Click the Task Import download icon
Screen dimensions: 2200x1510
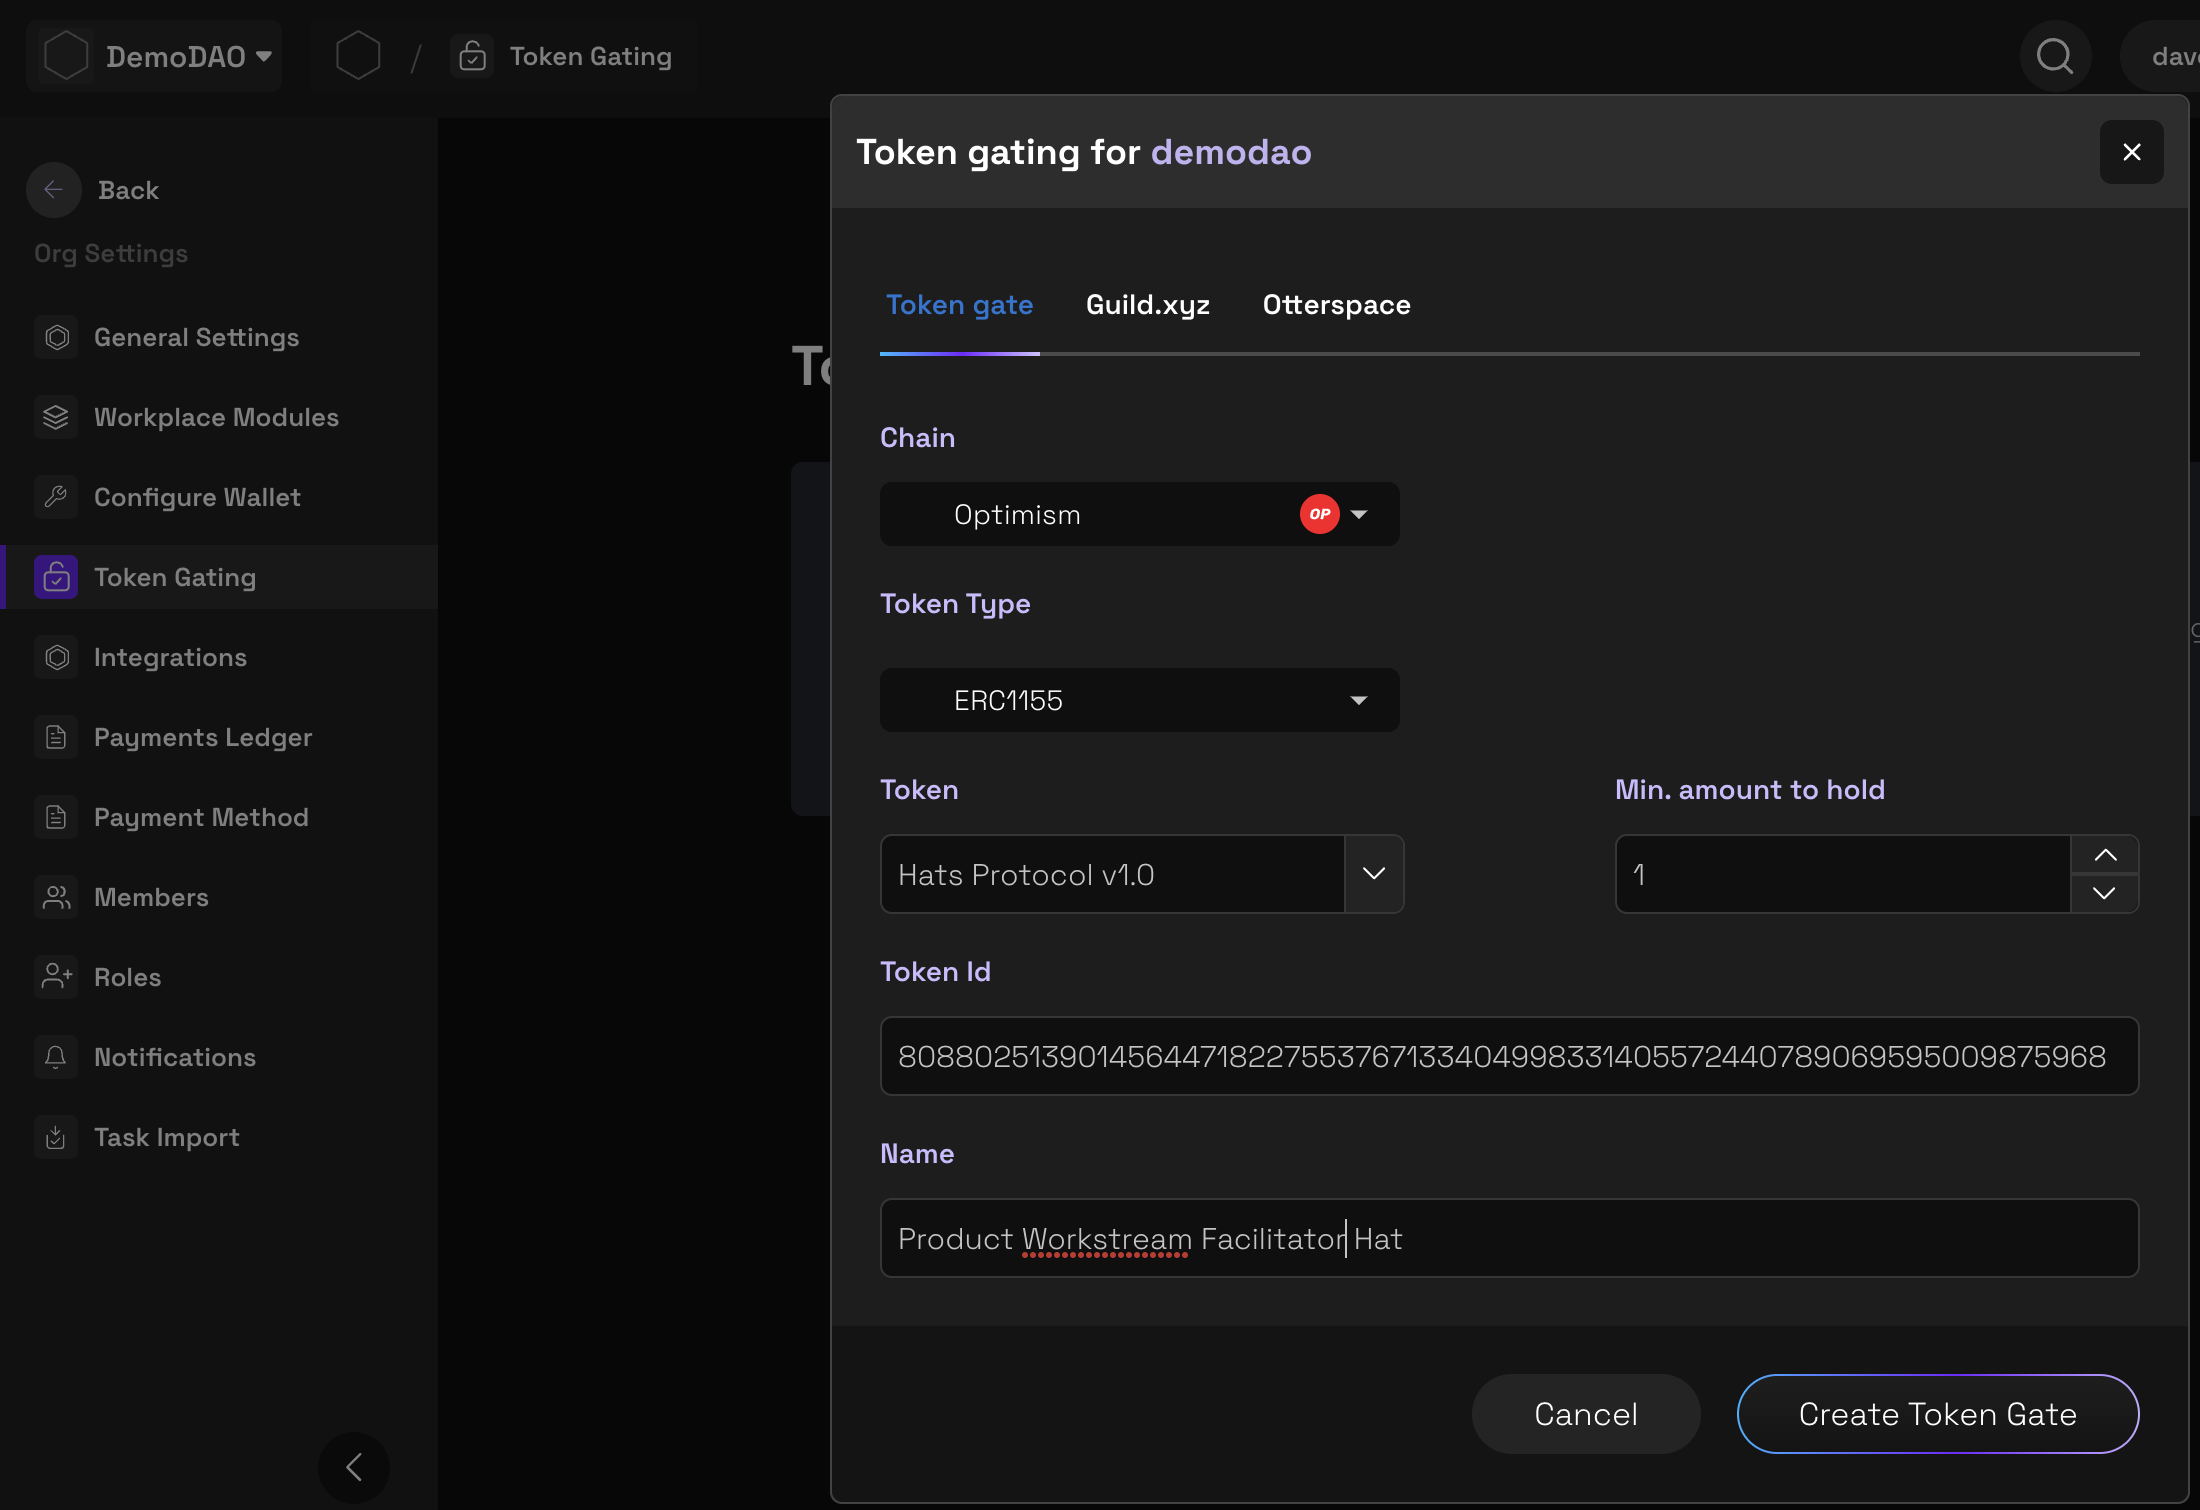coord(56,1137)
